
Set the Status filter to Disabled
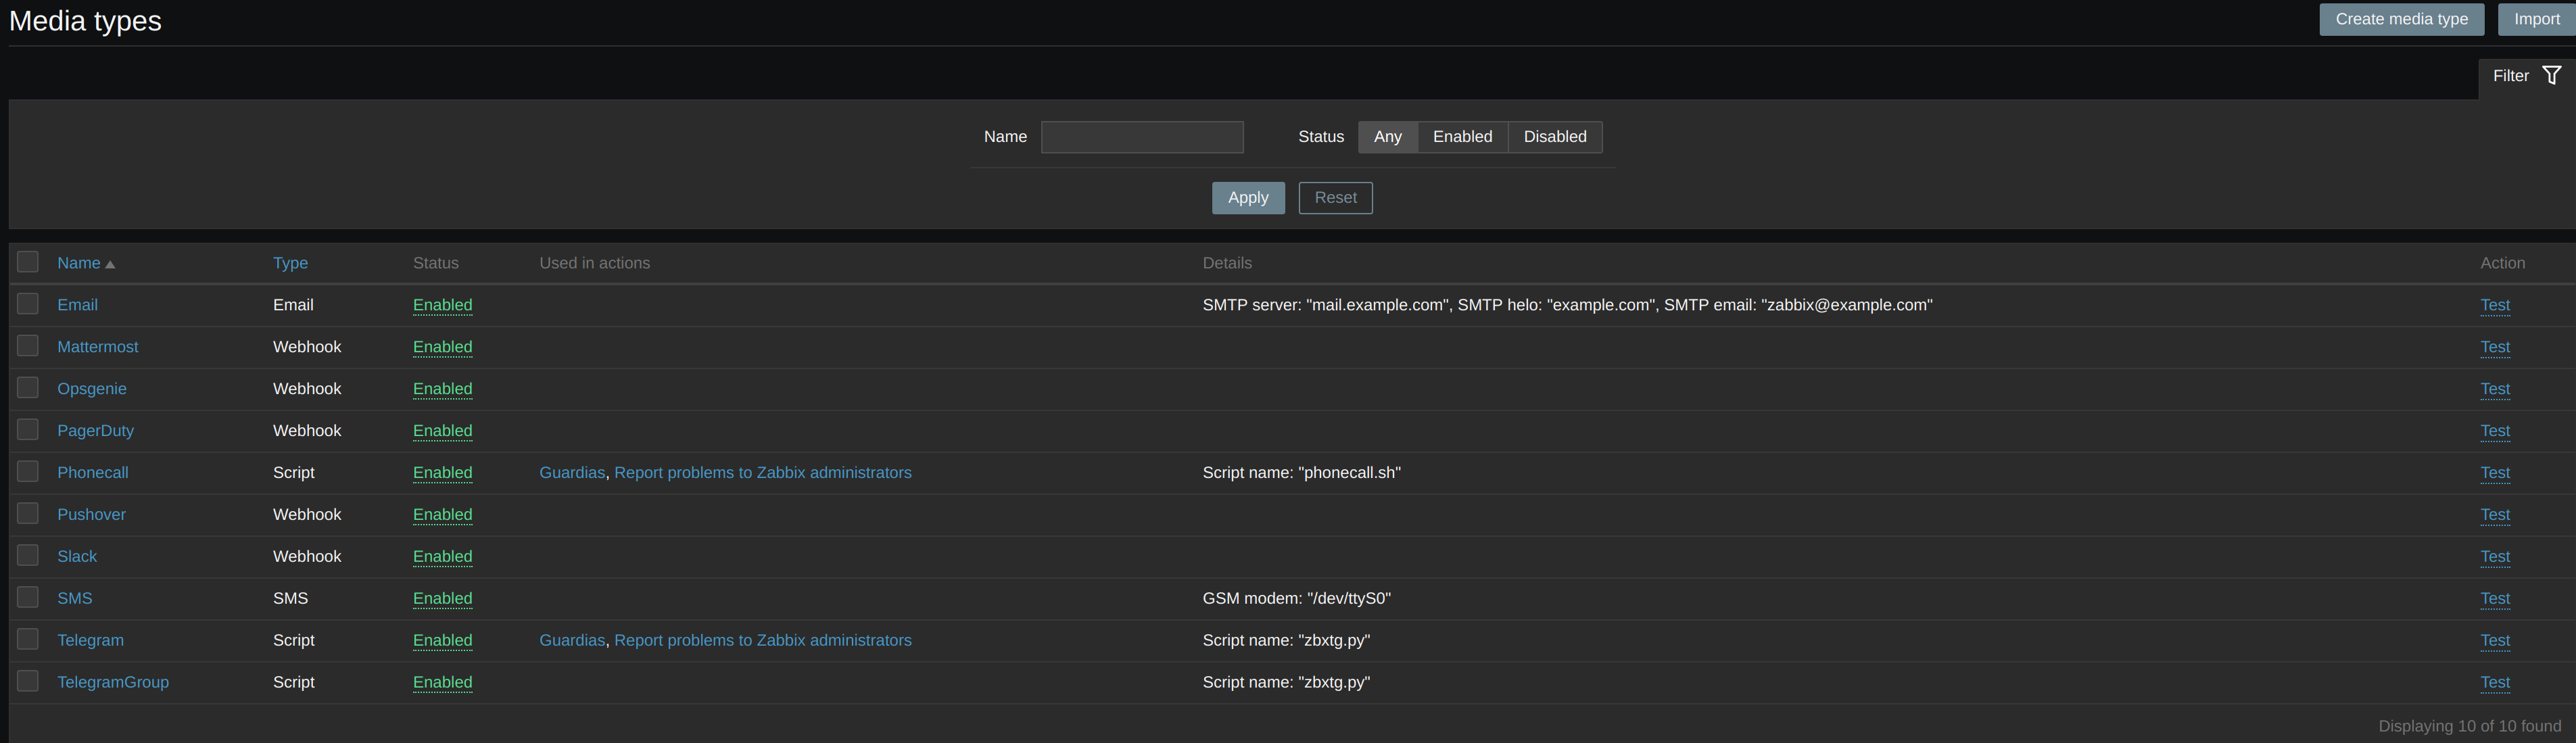point(1554,137)
